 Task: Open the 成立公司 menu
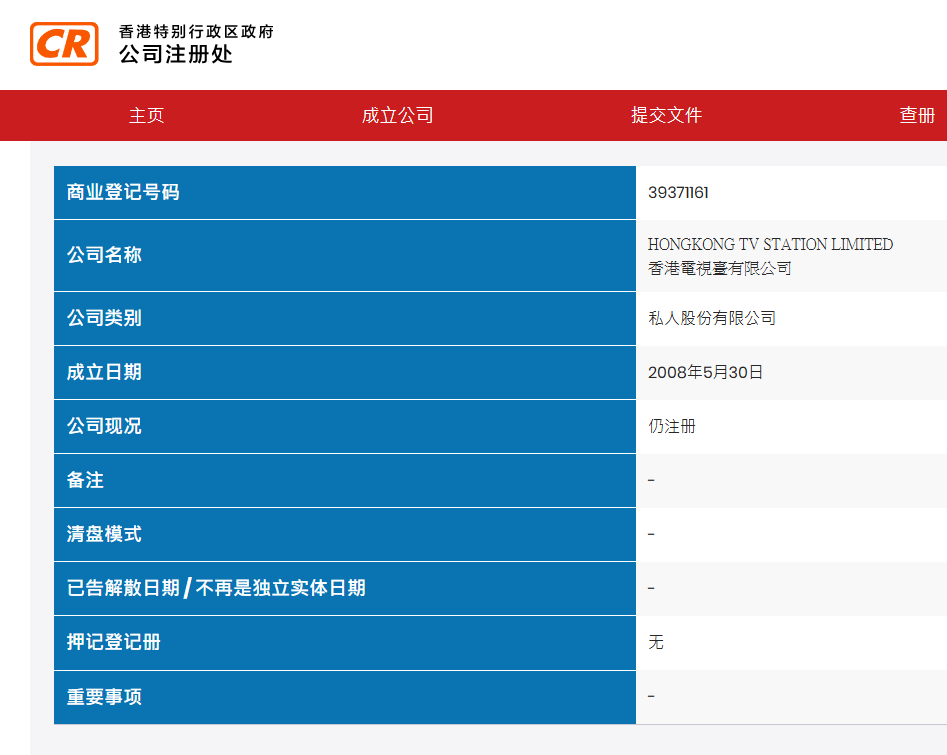(397, 115)
